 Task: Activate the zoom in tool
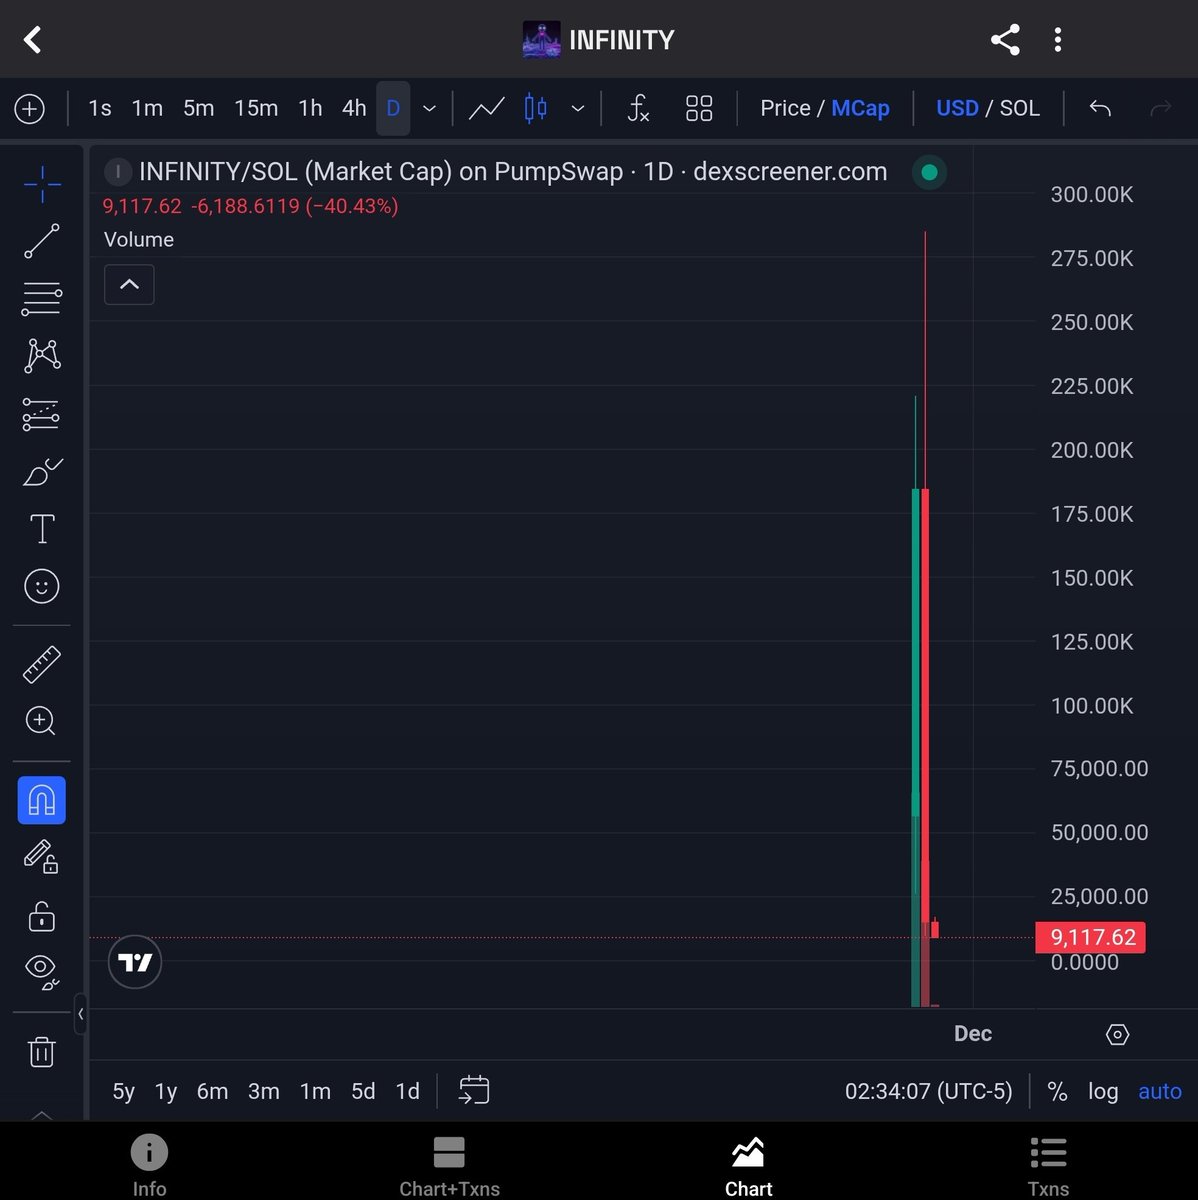[41, 721]
